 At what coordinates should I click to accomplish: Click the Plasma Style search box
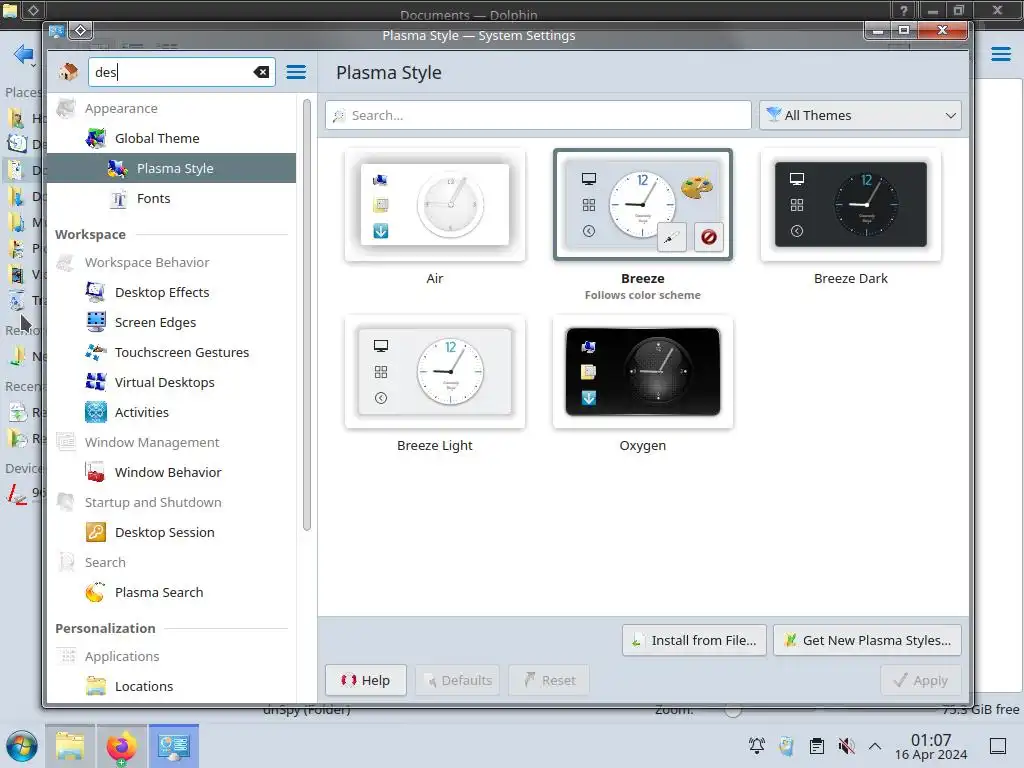click(538, 116)
